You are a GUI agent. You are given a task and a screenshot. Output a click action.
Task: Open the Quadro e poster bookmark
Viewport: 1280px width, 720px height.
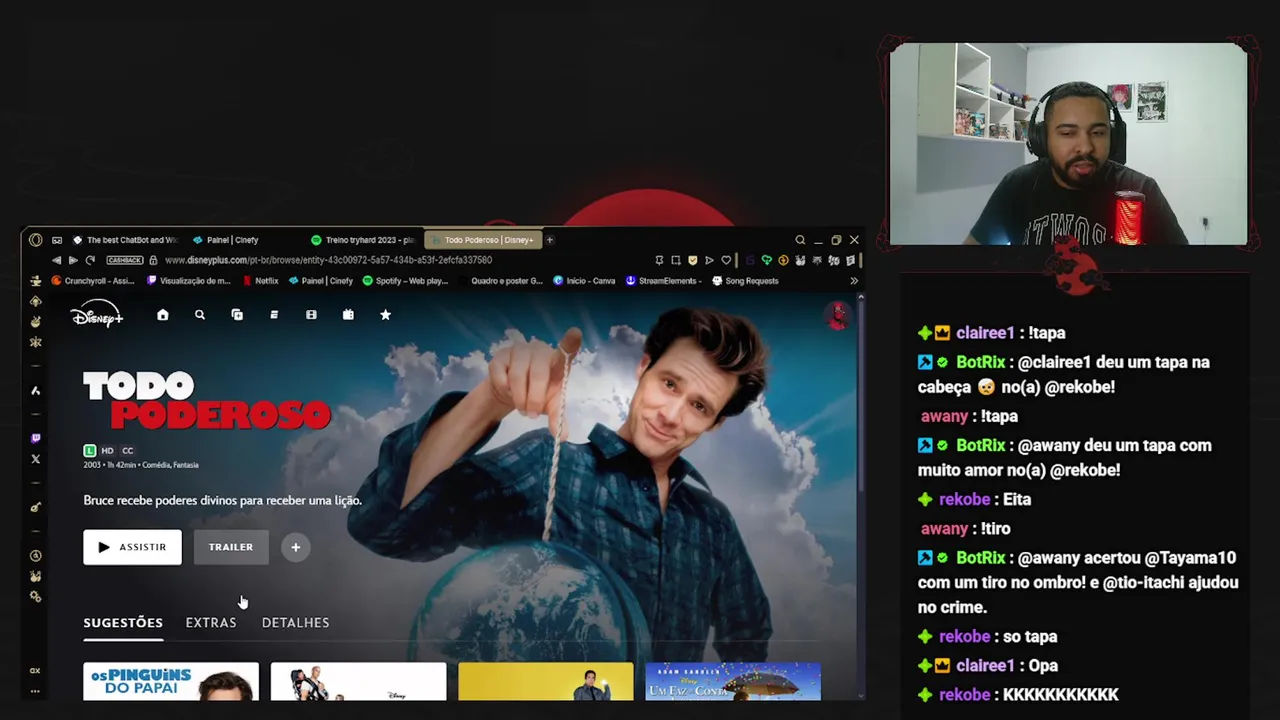coord(500,281)
